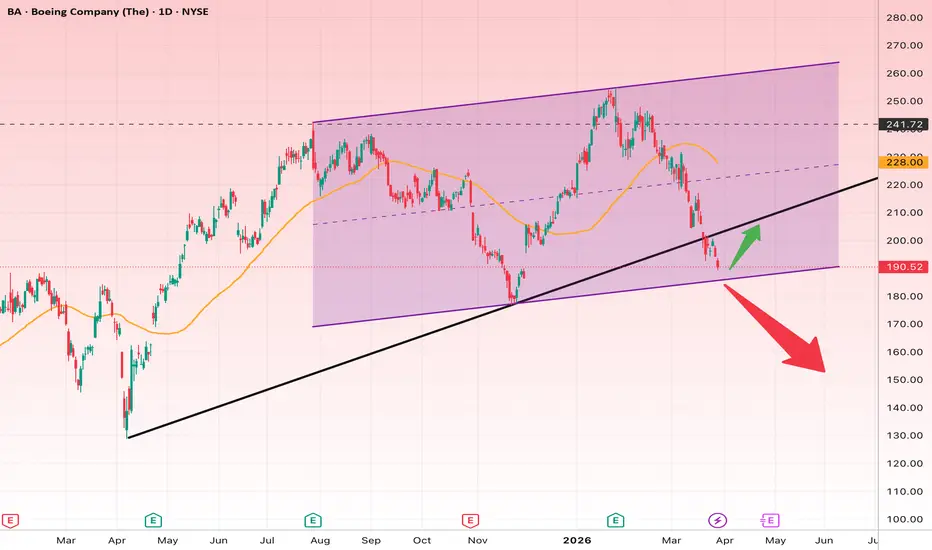Click the red 190.52 last price label
932x550 pixels.
(903, 267)
